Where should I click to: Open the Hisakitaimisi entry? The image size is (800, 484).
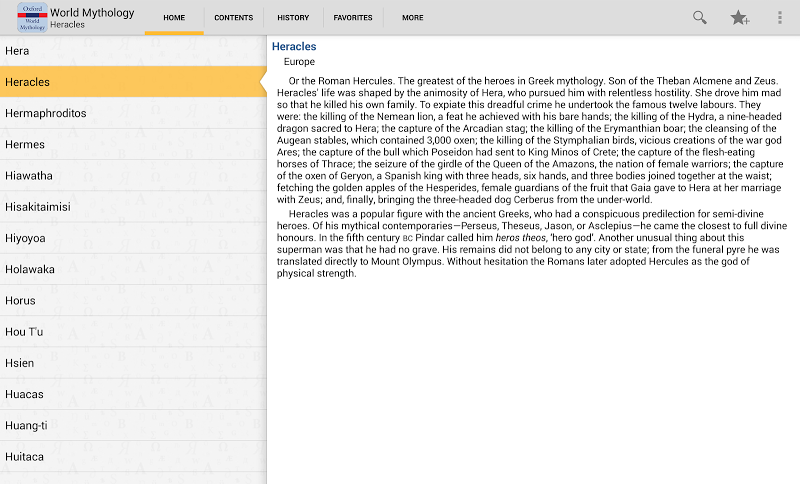[x=133, y=207]
